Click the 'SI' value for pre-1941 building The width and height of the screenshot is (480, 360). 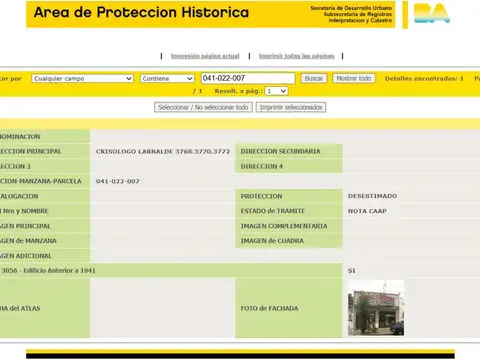(x=351, y=271)
